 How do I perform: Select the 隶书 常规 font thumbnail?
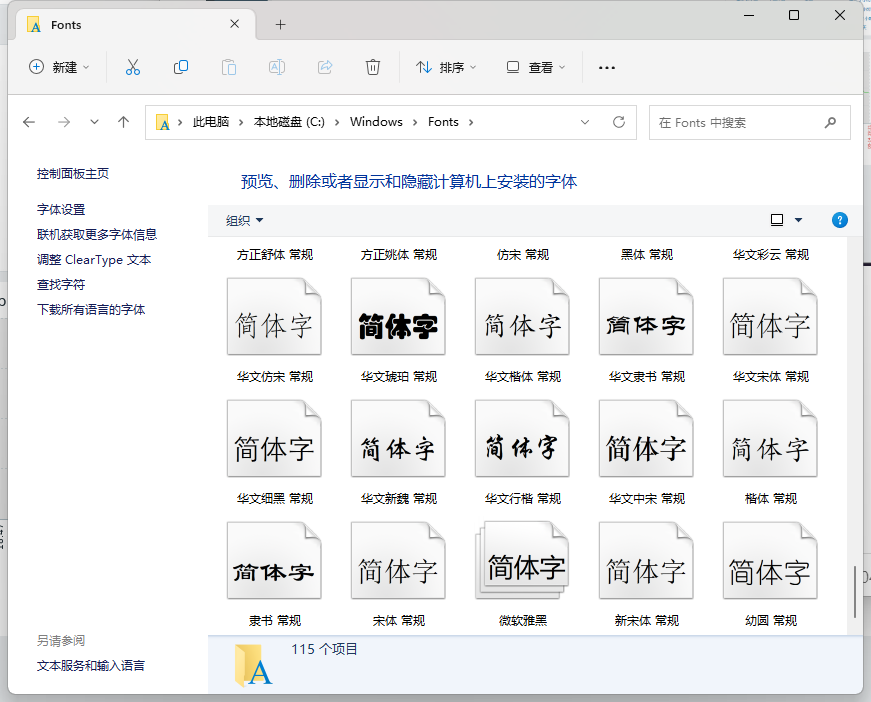coord(274,560)
